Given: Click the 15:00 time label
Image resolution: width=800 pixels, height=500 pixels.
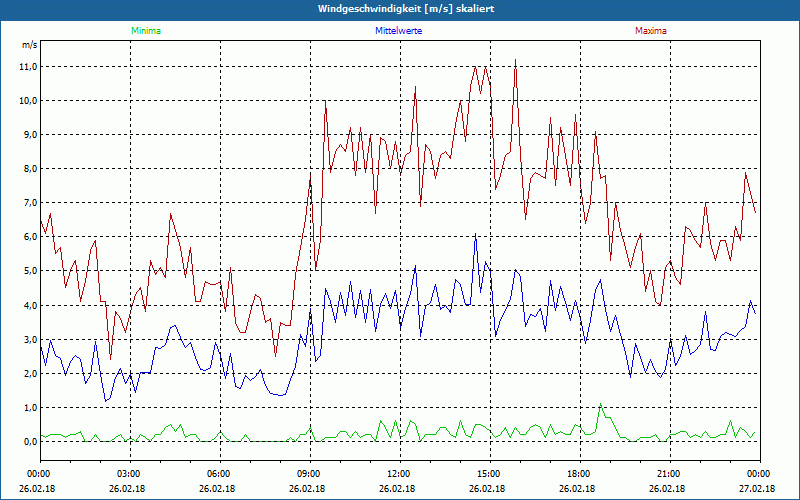Looking at the screenshot, I should pos(488,474).
